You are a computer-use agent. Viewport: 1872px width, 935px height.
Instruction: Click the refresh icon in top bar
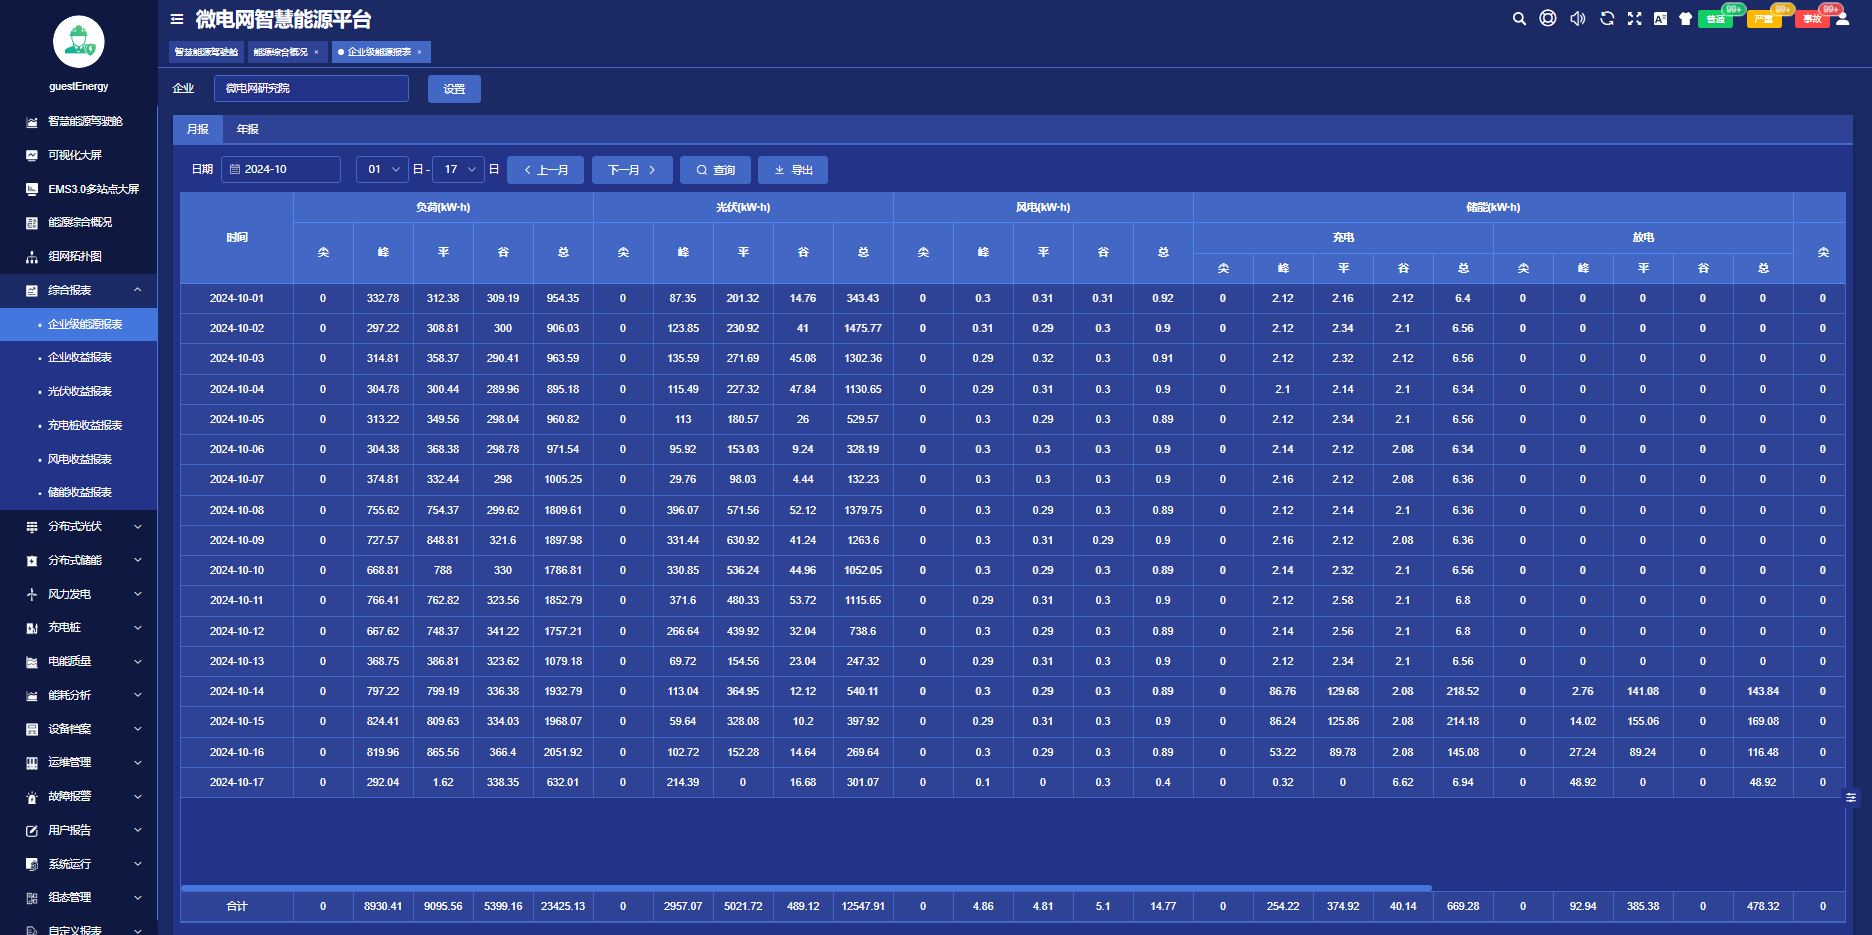pos(1607,19)
